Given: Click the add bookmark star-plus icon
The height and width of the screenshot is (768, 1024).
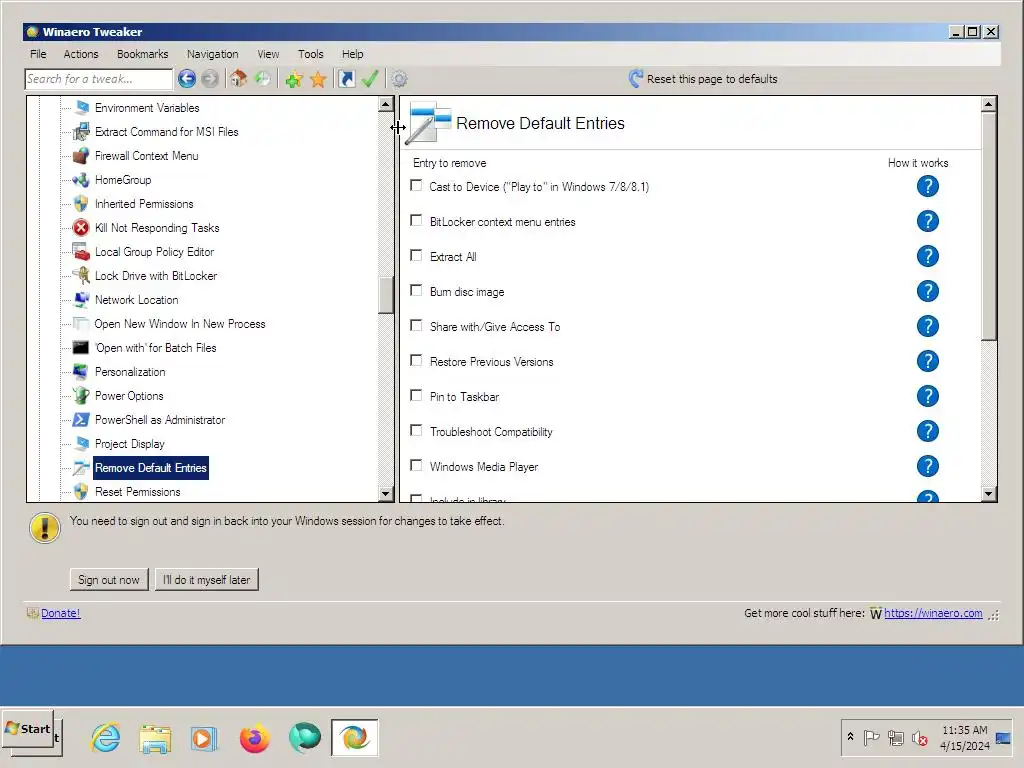Looking at the screenshot, I should [x=294, y=79].
